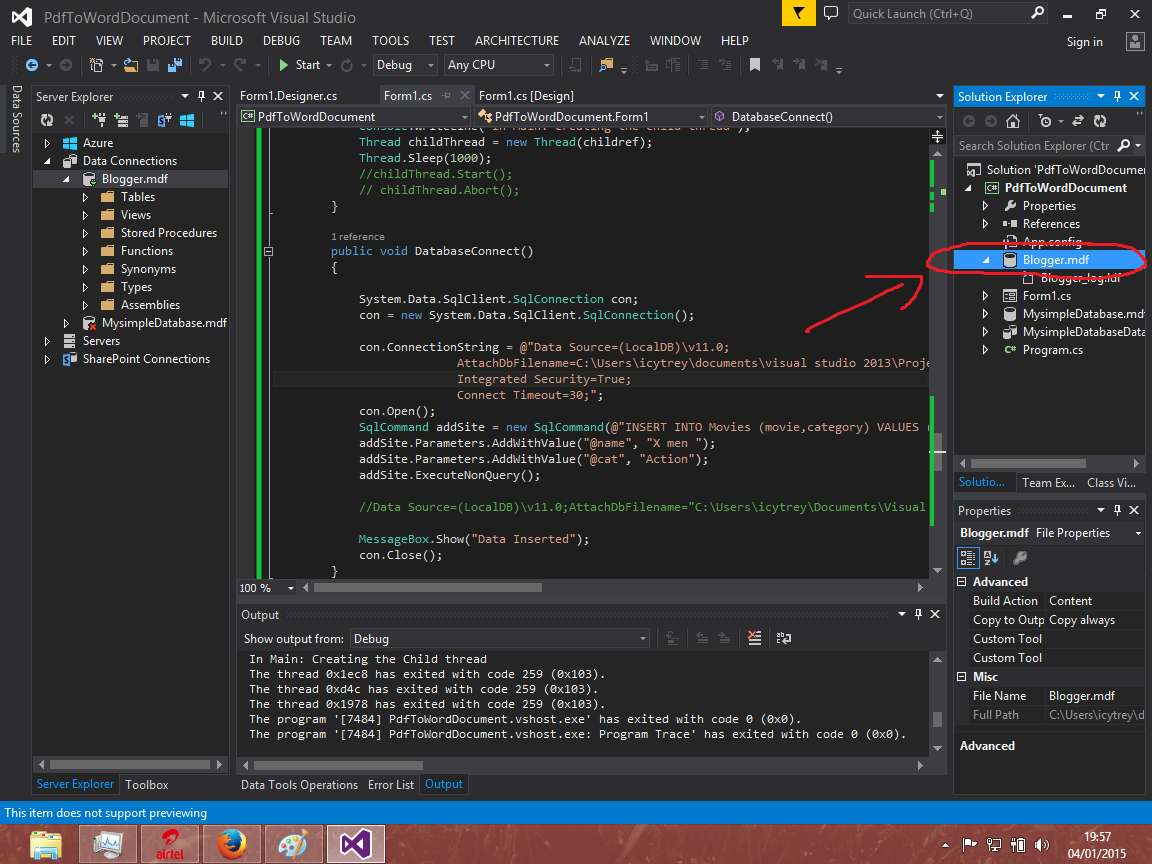Click Sync with Active Document icon
The image size is (1152, 864).
[x=1078, y=121]
